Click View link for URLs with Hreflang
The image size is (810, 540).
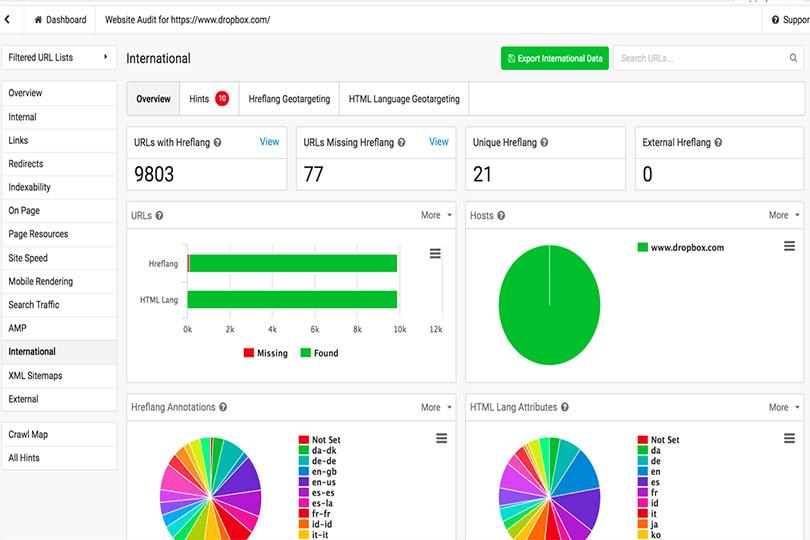point(269,142)
